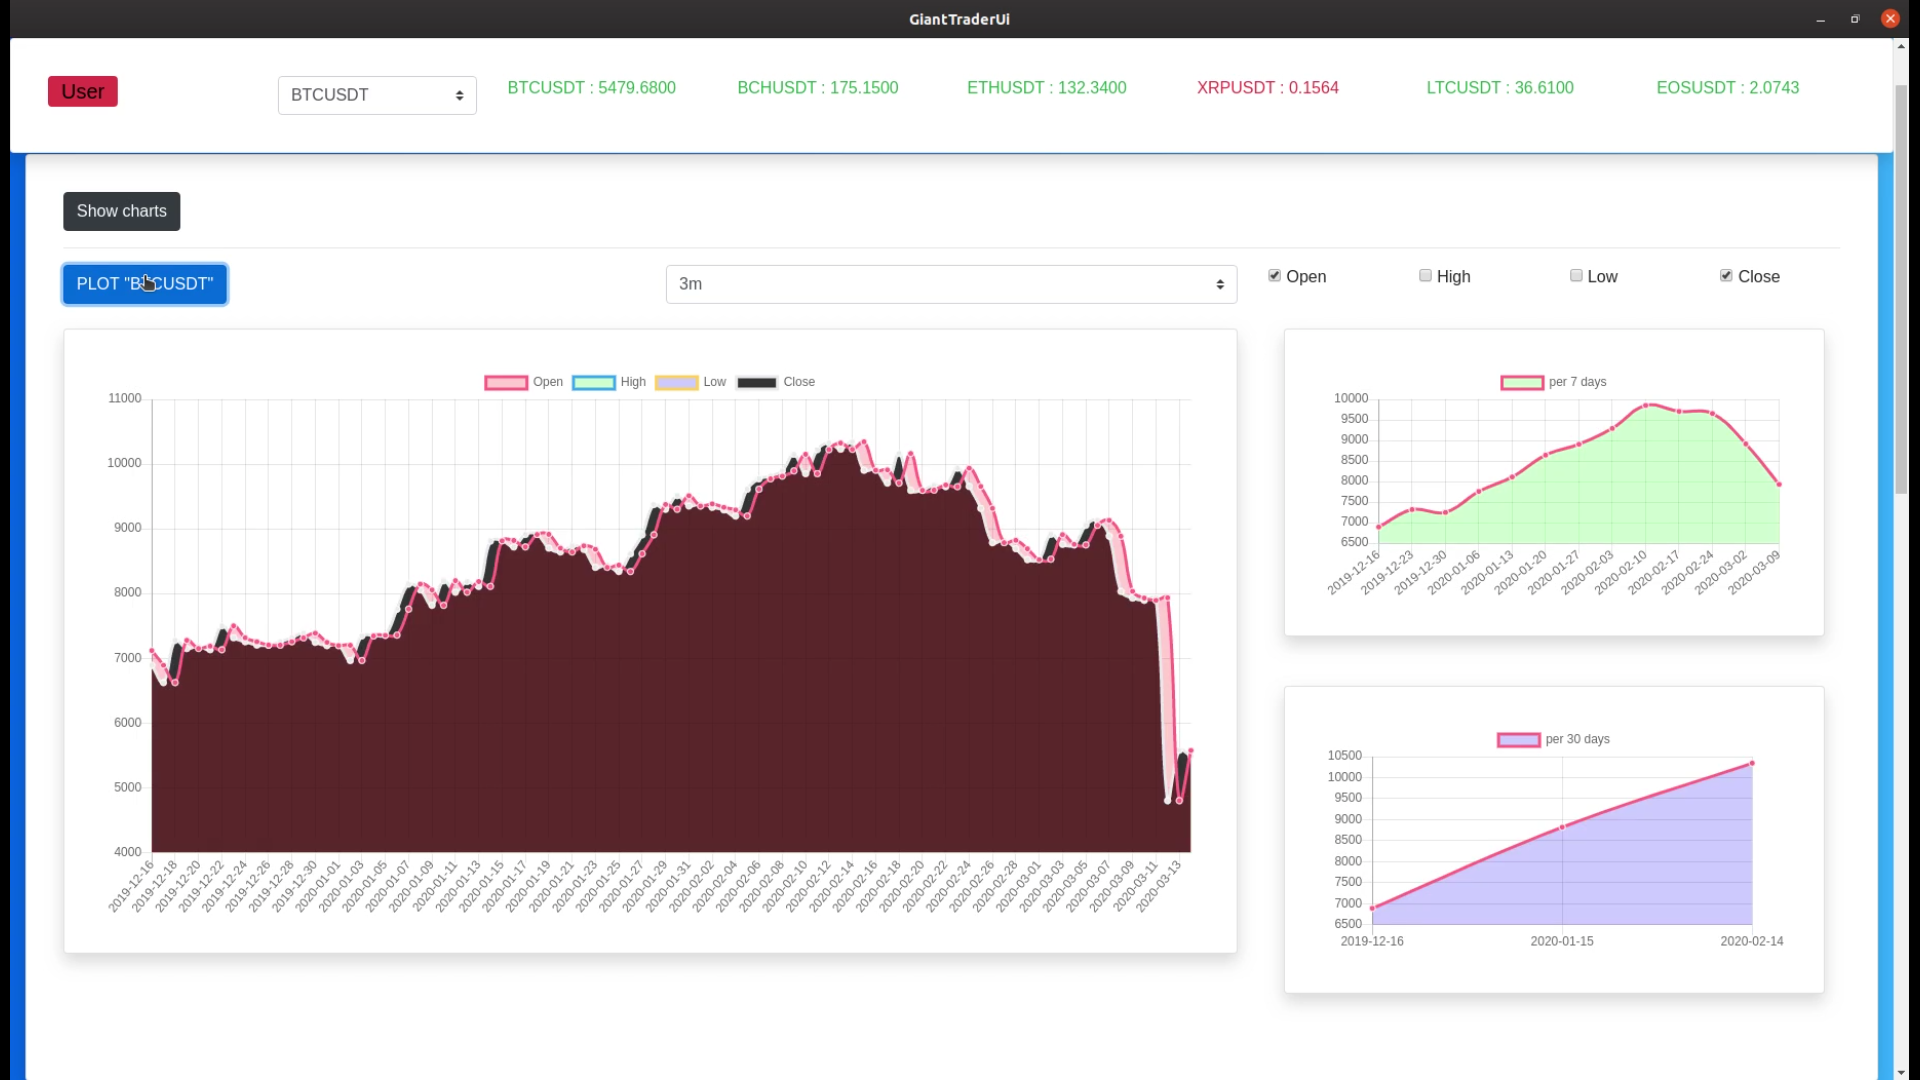1920x1080 pixels.
Task: Click the 11000 y-axis label on main chart
Action: click(125, 399)
